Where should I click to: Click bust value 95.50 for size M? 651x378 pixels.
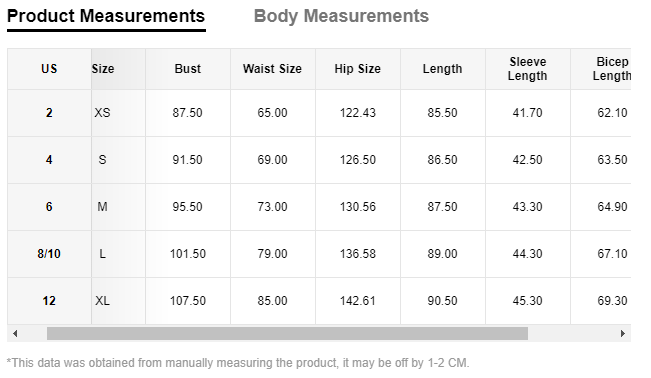[x=188, y=207]
